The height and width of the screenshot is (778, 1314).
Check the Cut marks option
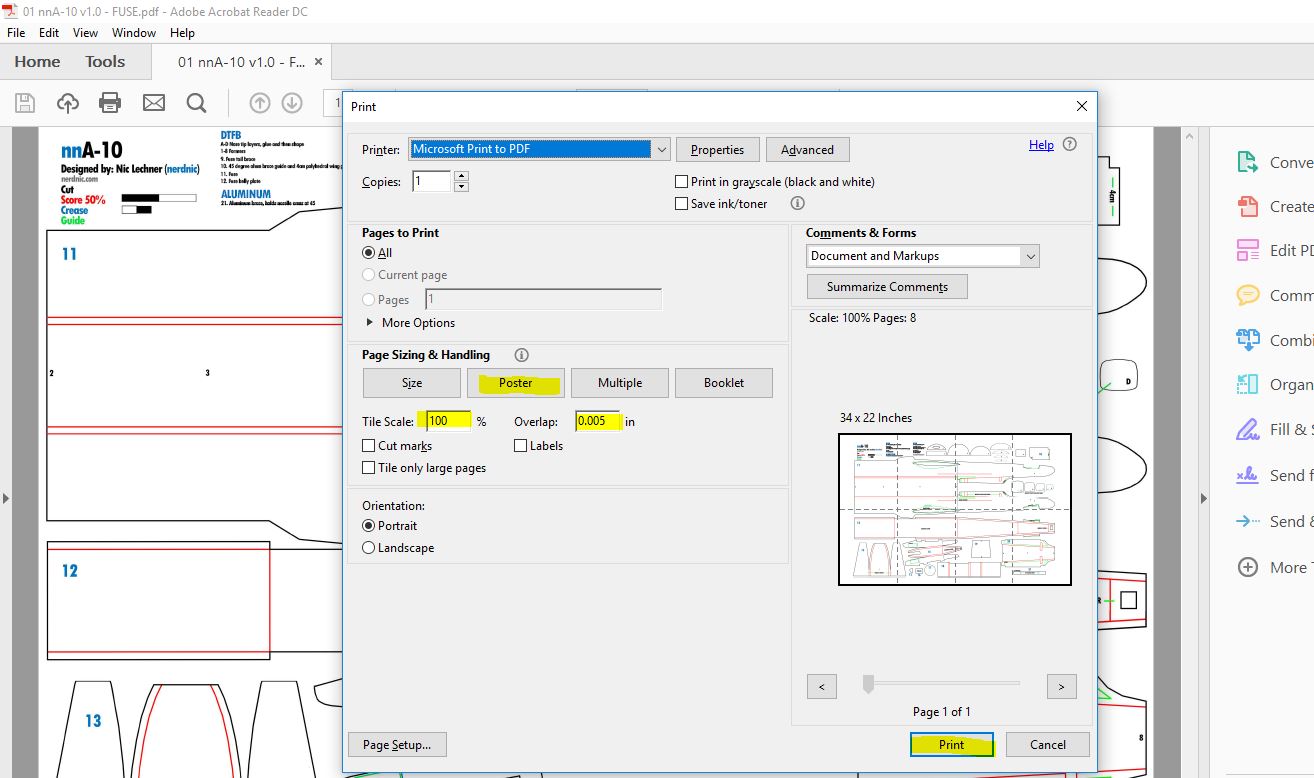369,446
